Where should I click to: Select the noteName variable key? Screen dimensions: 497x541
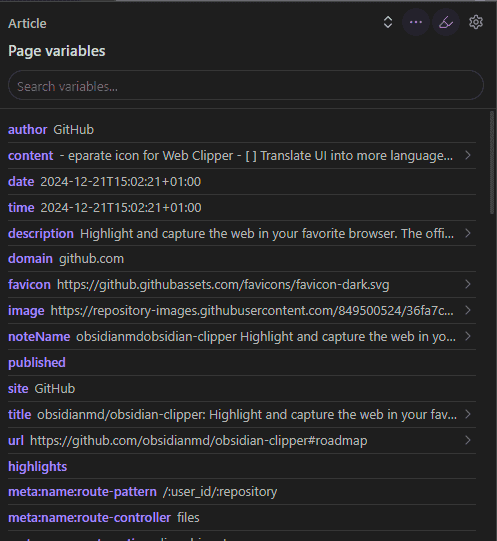39,336
